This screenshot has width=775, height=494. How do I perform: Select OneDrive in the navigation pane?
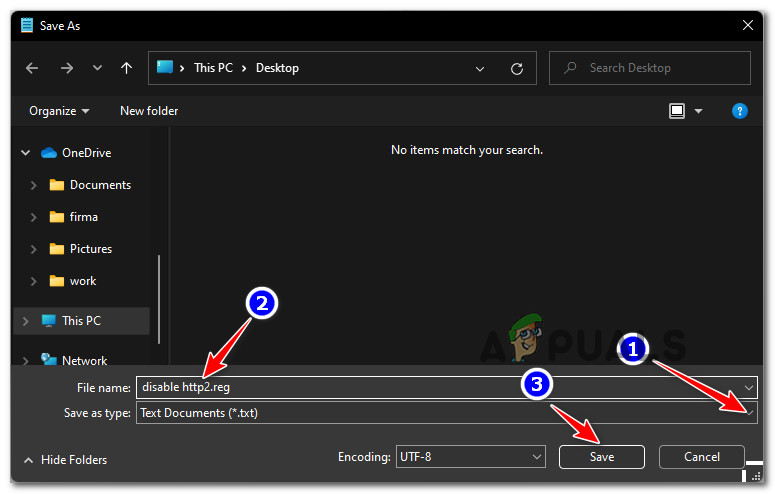click(86, 153)
